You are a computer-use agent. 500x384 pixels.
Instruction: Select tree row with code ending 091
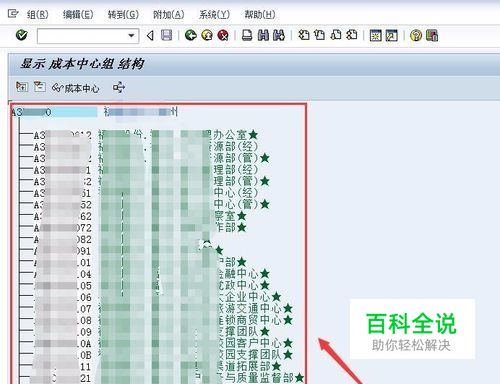[x=128, y=251]
